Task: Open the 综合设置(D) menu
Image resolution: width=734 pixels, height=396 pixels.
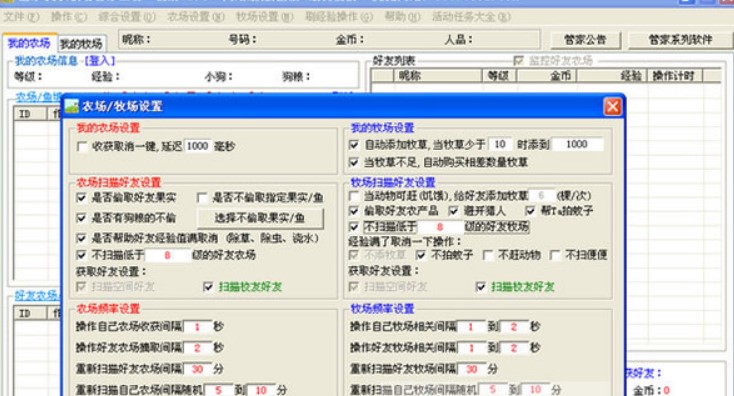Action: pos(127,17)
